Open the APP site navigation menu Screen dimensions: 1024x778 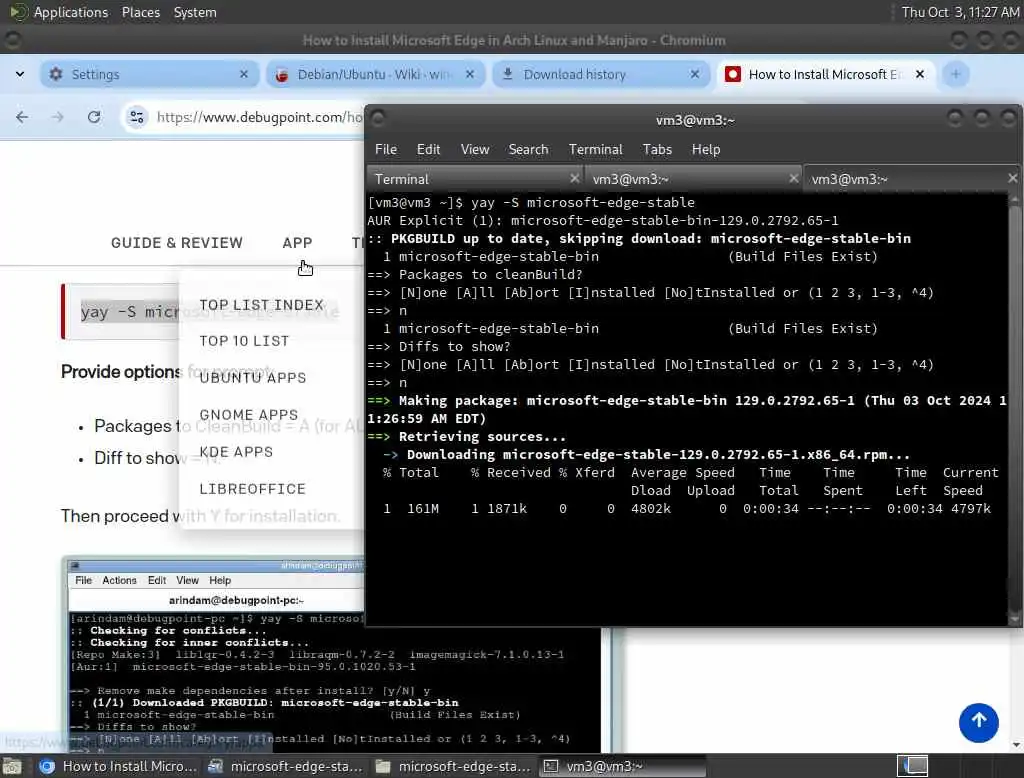coord(297,243)
